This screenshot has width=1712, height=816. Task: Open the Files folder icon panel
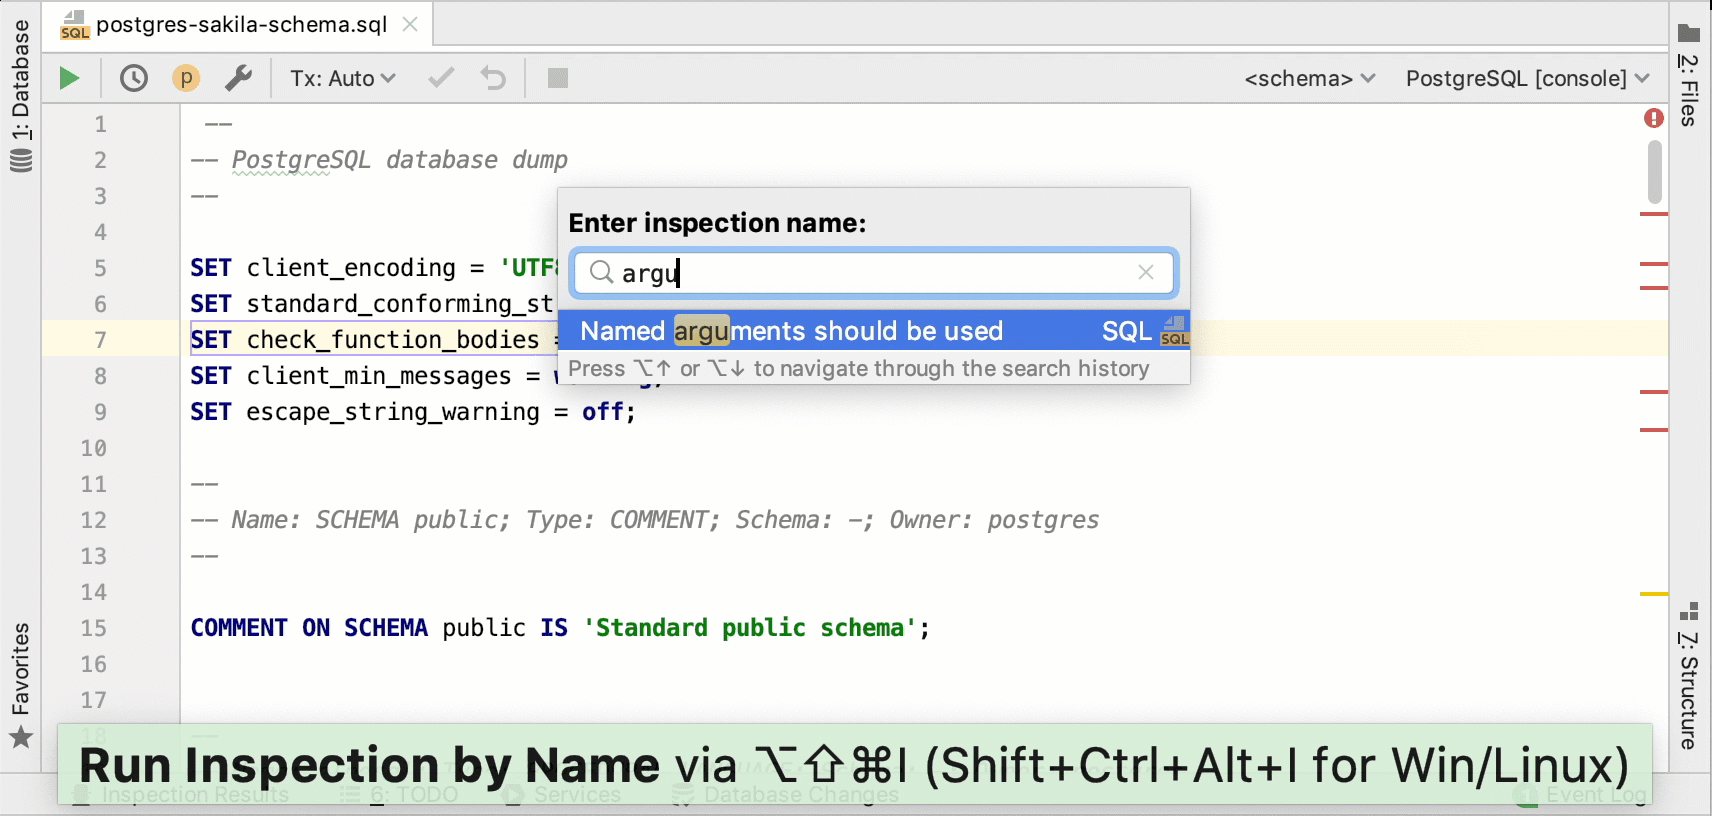[1690, 32]
